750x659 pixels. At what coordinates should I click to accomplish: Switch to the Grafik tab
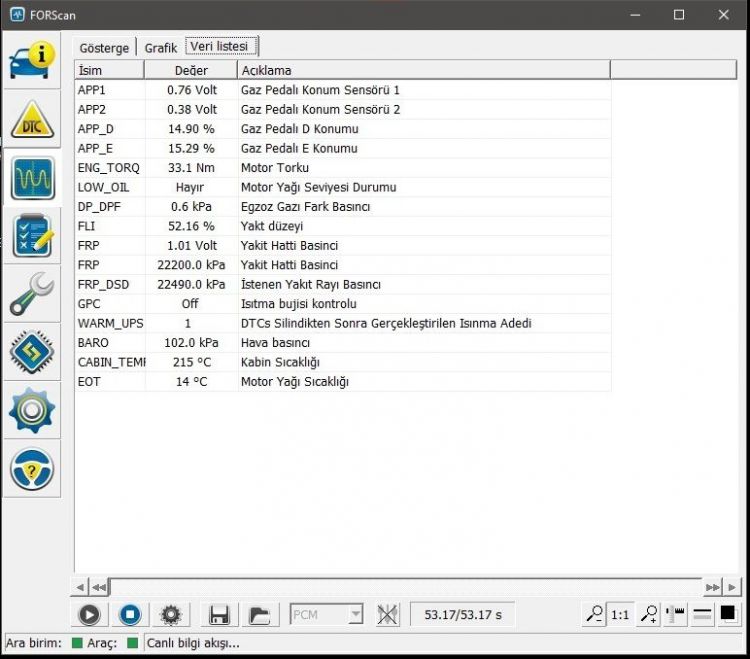tap(161, 48)
